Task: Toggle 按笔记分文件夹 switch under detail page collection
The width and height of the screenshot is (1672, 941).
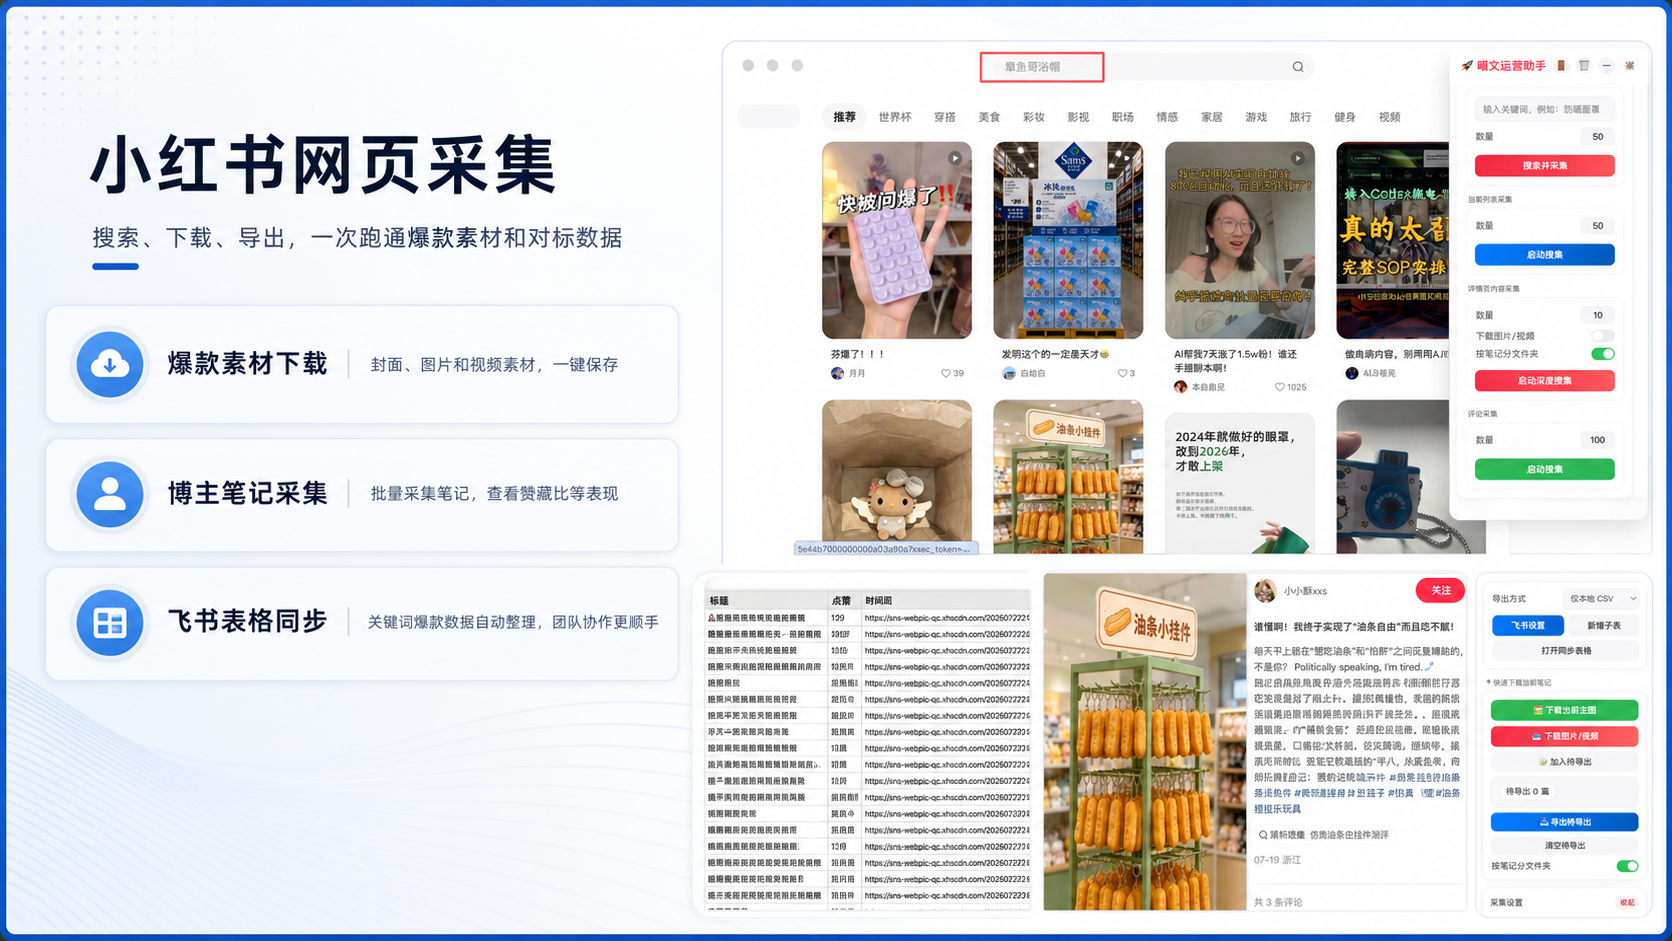Action: pos(1602,354)
